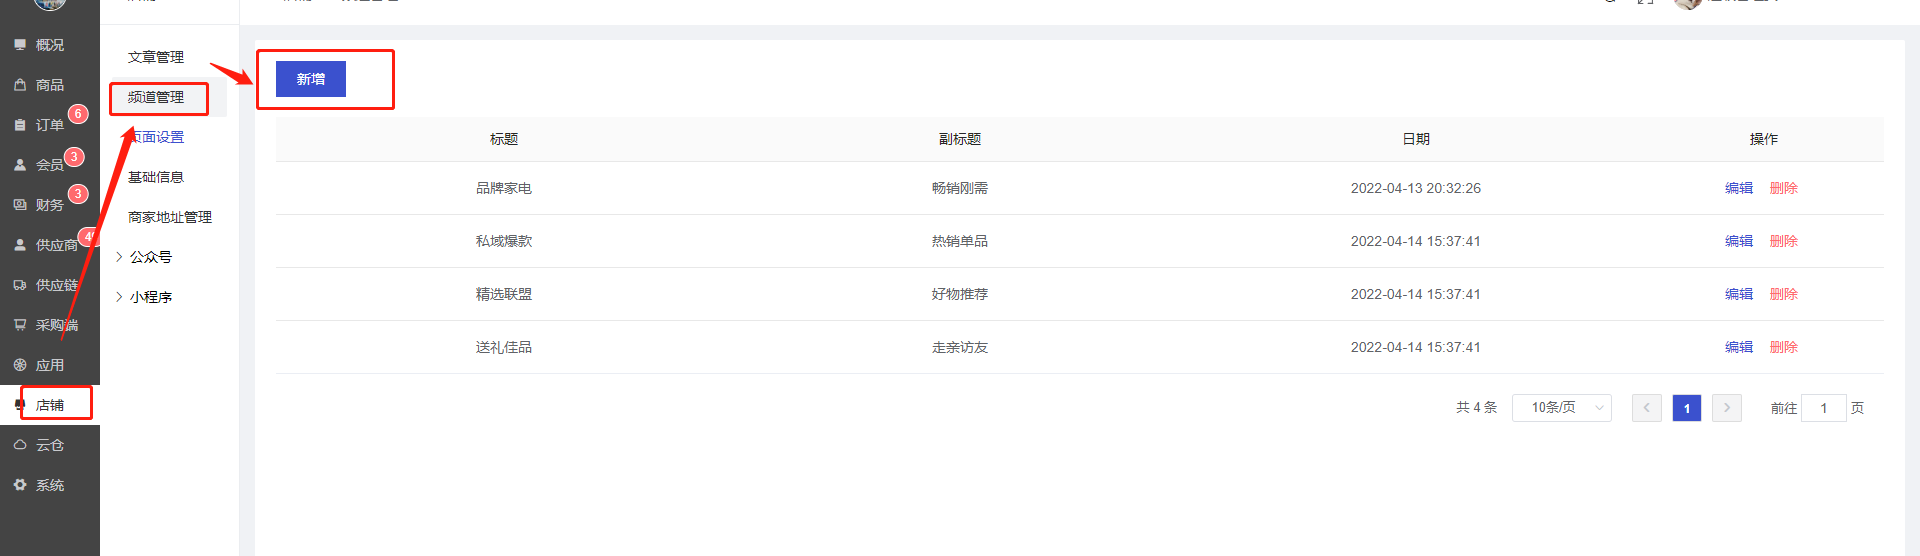Image resolution: width=1920 pixels, height=556 pixels.
Task: Select page 1 in pagination
Action: click(1687, 408)
